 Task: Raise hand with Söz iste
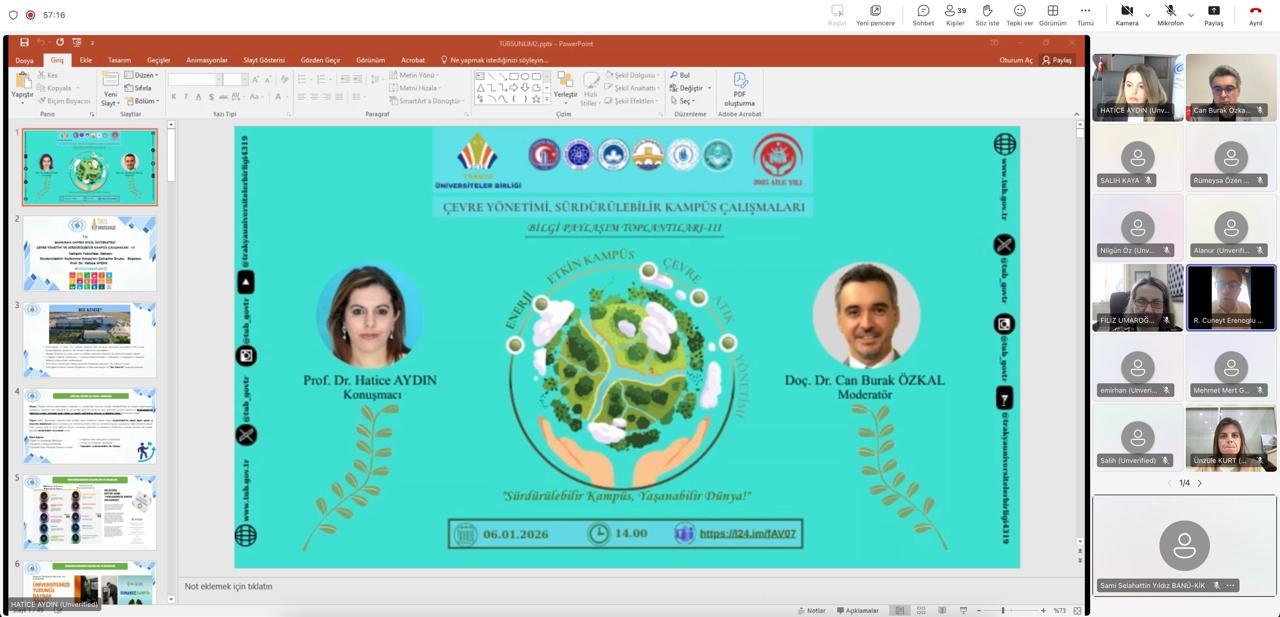(988, 15)
